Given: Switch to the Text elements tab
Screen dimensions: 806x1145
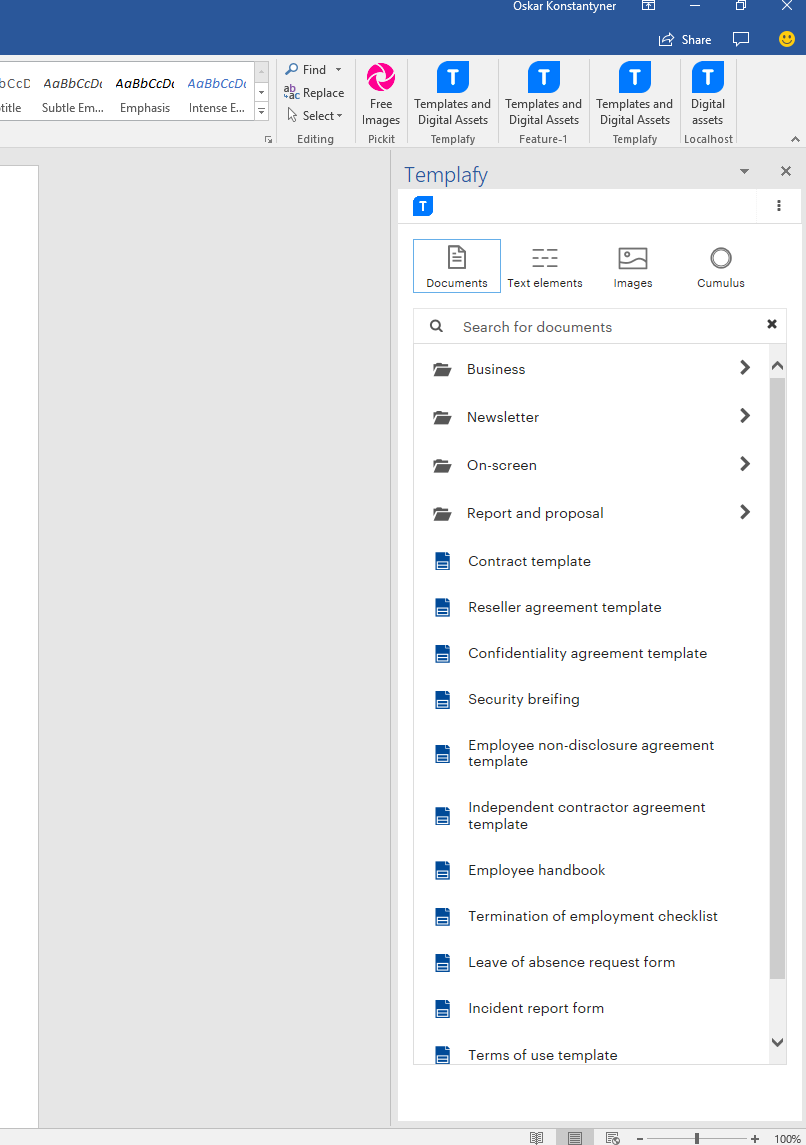Looking at the screenshot, I should coord(545,266).
